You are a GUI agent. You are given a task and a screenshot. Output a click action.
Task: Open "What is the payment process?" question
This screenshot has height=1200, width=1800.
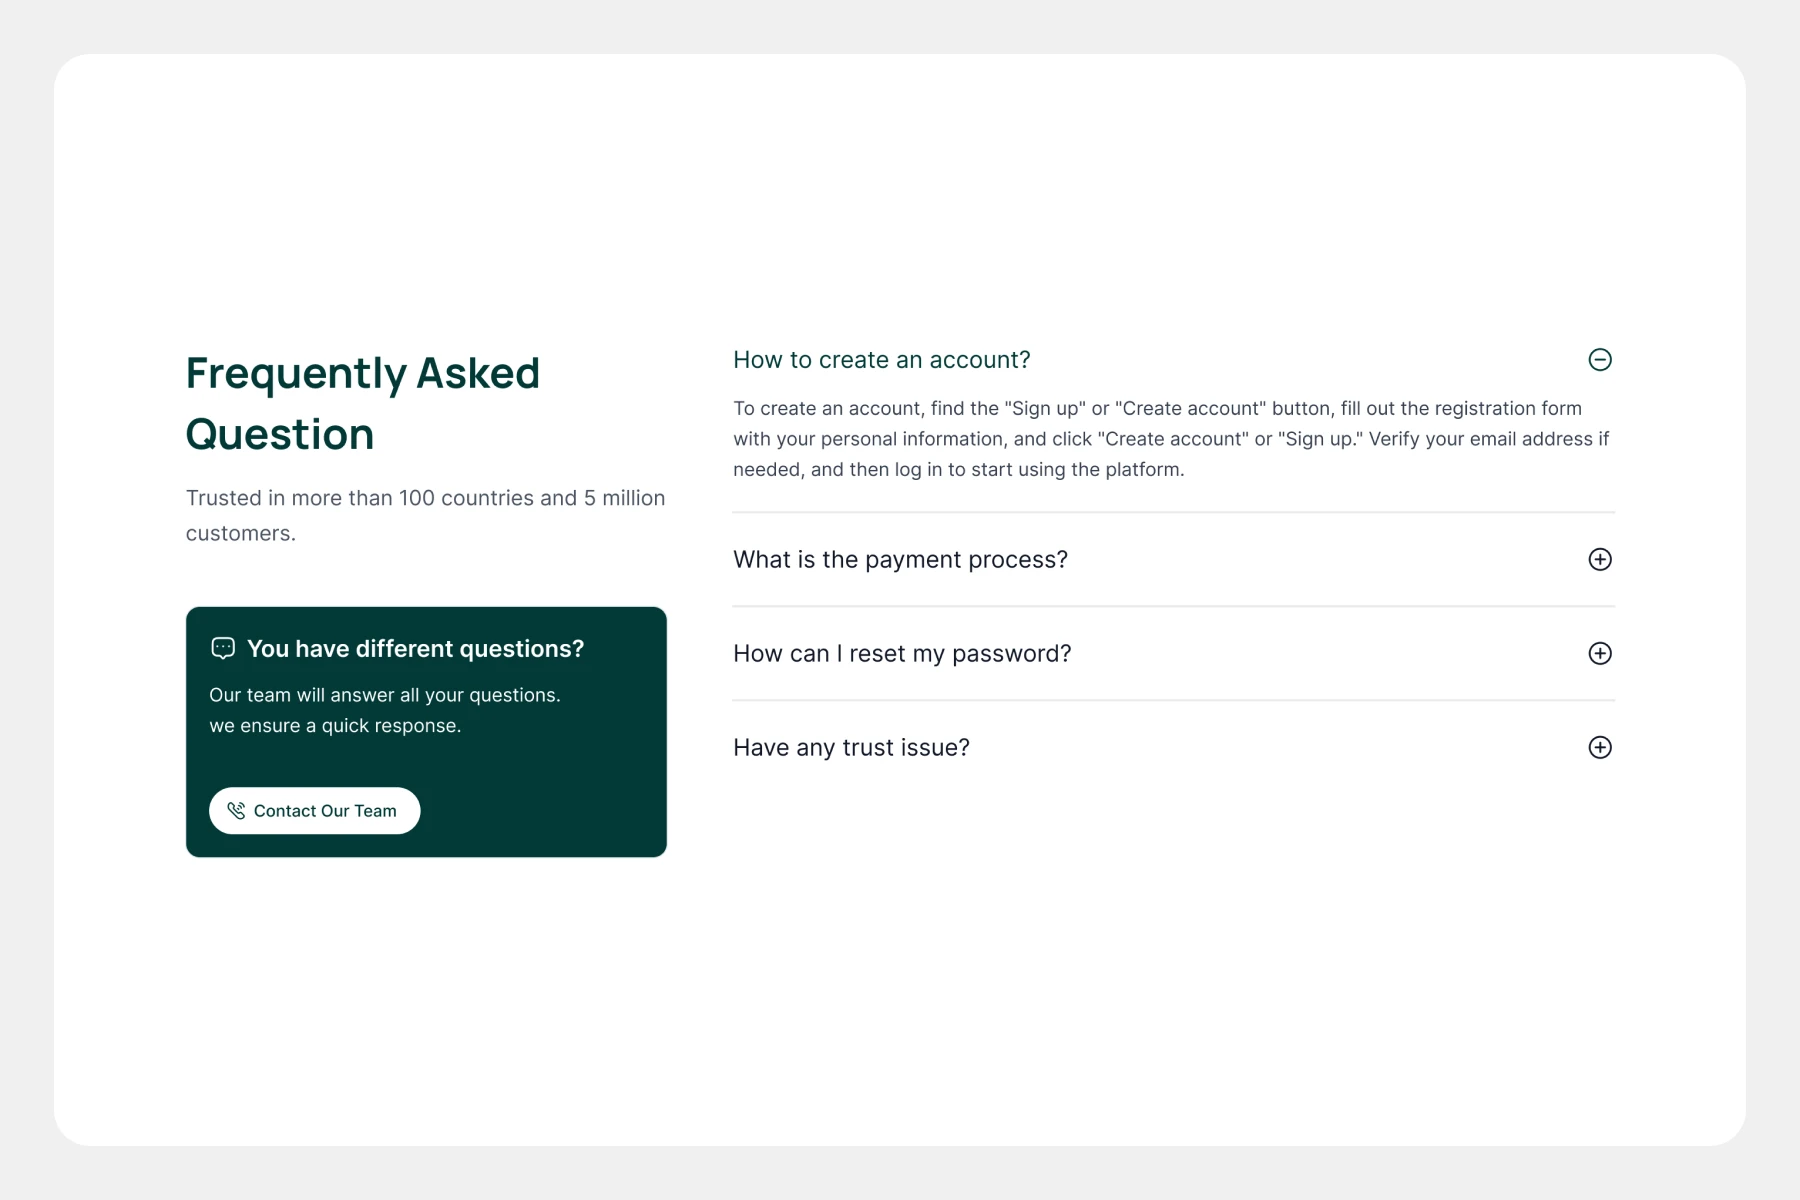coord(900,560)
